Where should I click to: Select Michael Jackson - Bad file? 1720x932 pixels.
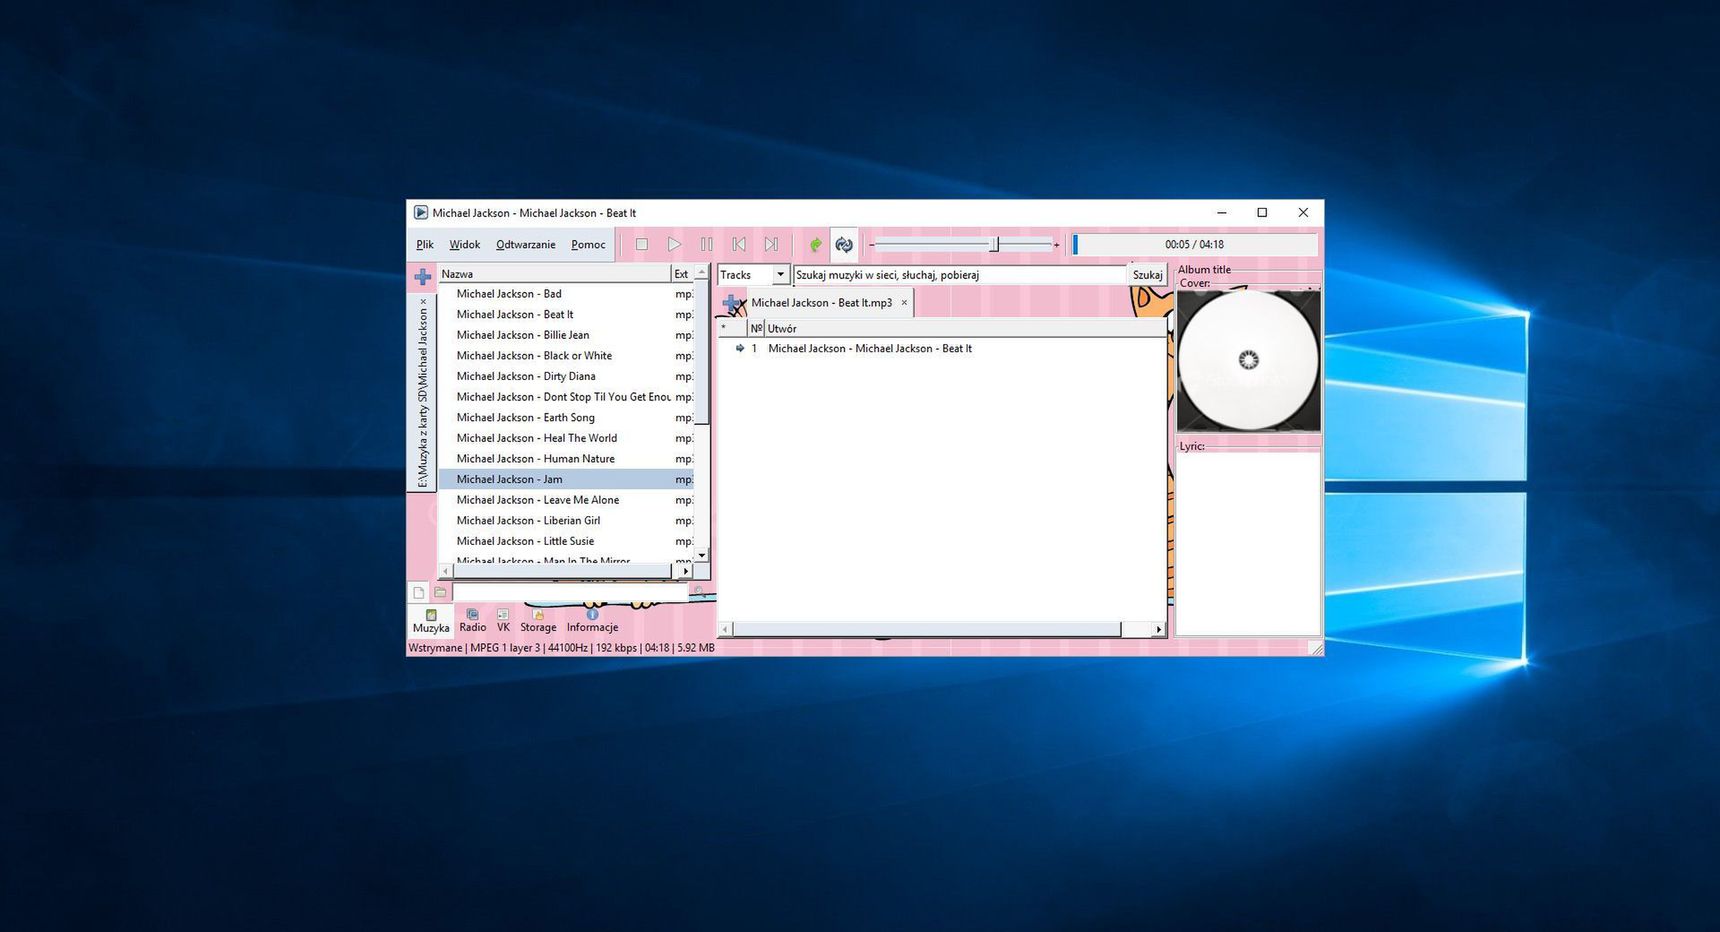(x=566, y=294)
